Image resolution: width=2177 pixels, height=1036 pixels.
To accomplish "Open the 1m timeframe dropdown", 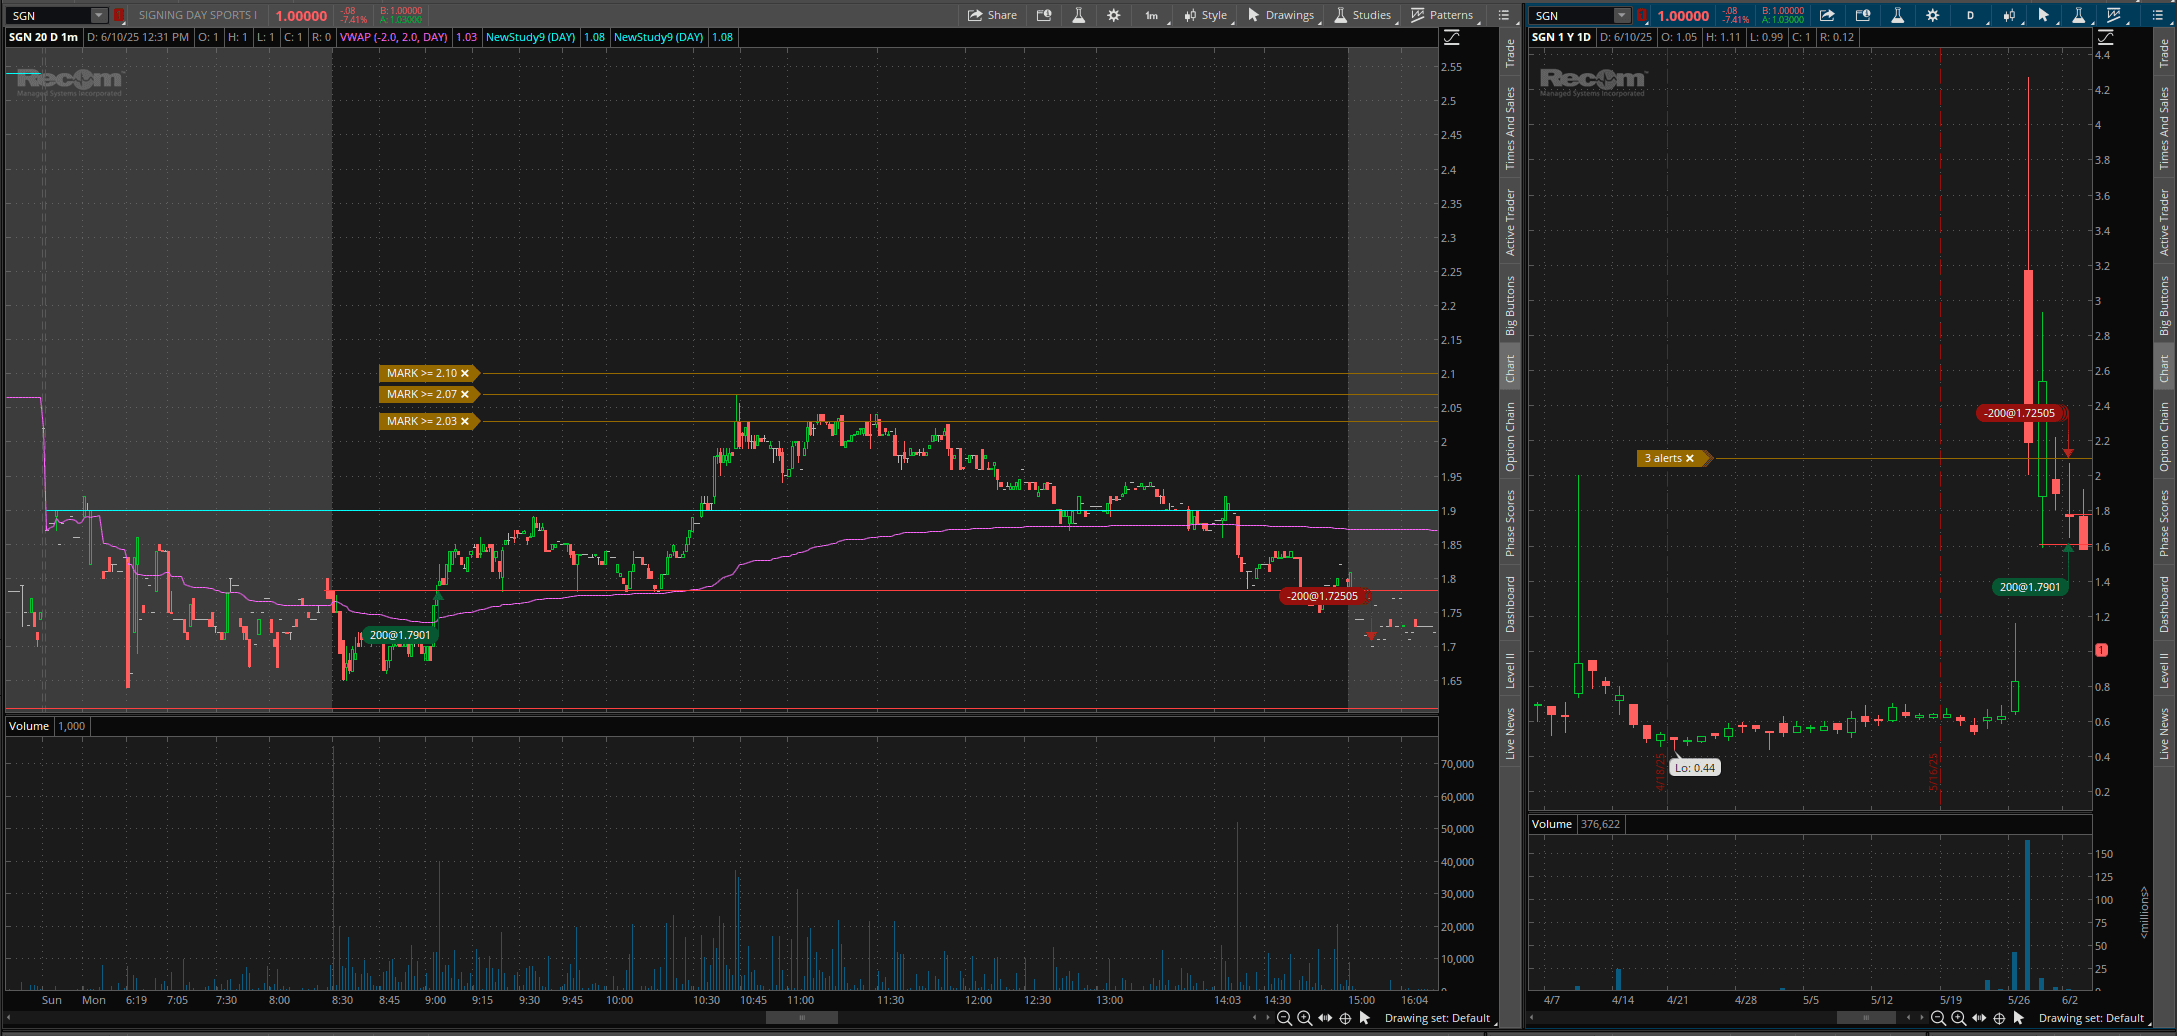I will click(x=1151, y=15).
